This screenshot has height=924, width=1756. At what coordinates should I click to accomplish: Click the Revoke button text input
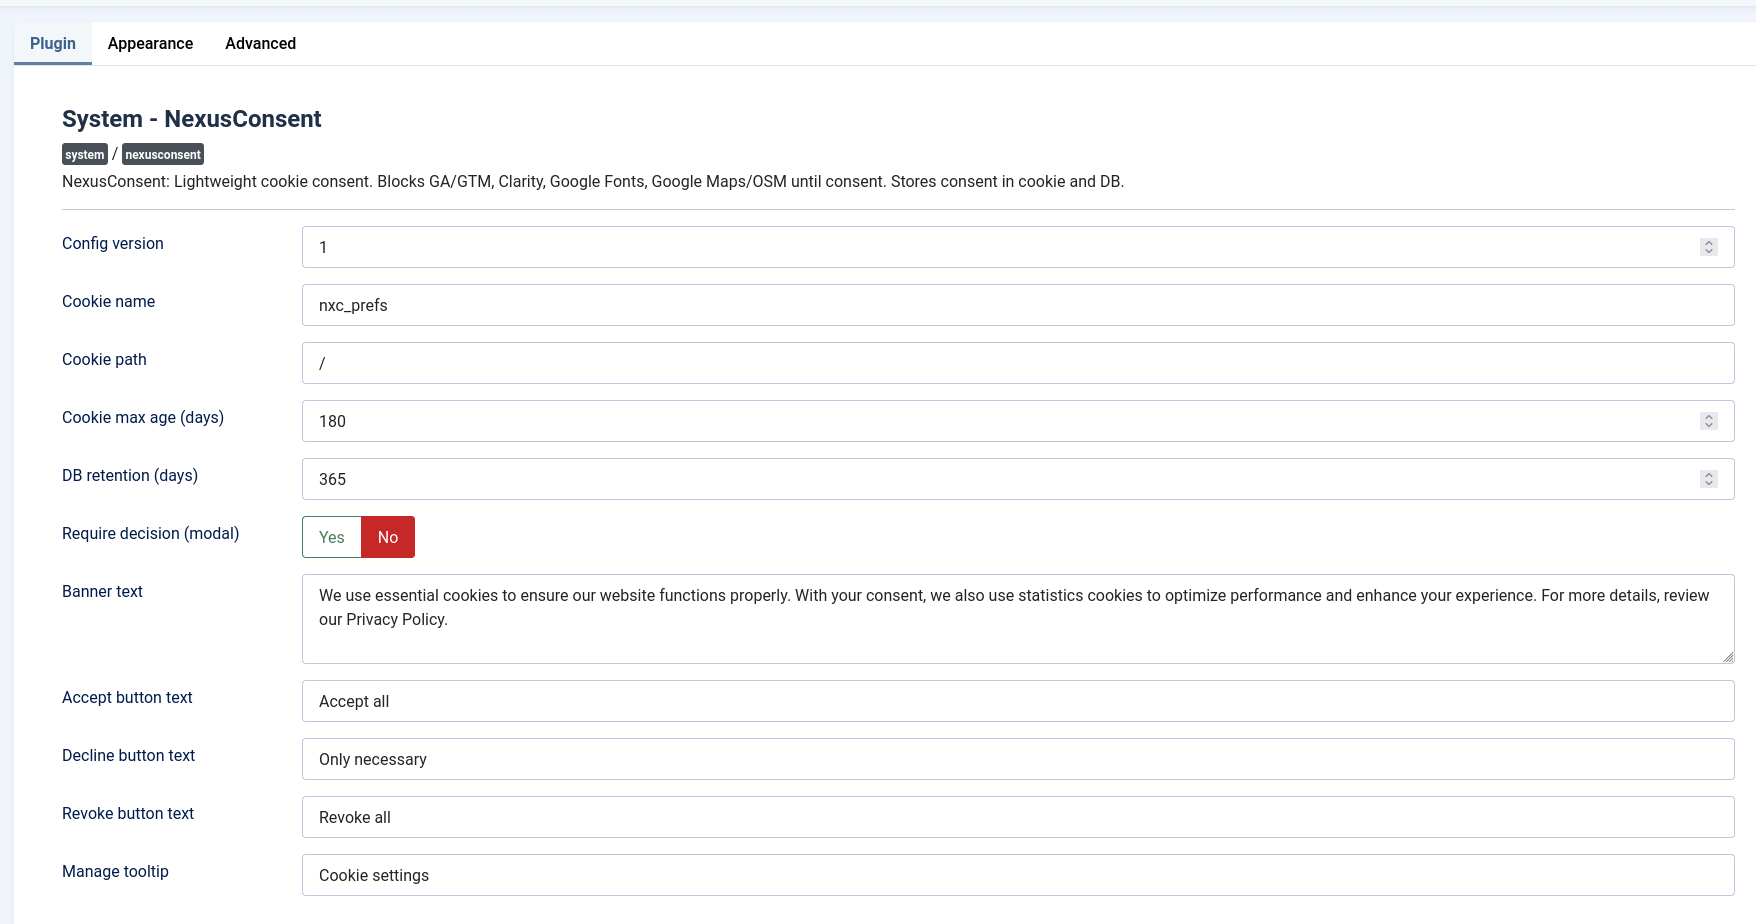pos(1017,817)
